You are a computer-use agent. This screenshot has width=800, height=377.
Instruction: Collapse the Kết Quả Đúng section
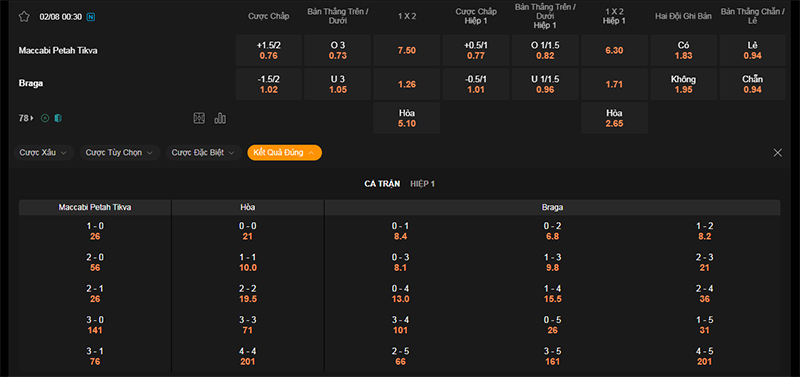284,153
